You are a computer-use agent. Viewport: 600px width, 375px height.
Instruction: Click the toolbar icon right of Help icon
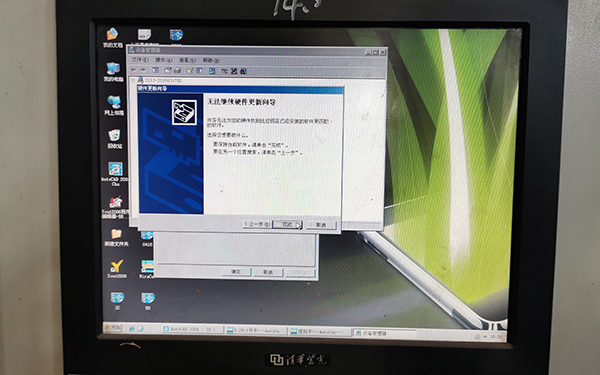pos(199,71)
